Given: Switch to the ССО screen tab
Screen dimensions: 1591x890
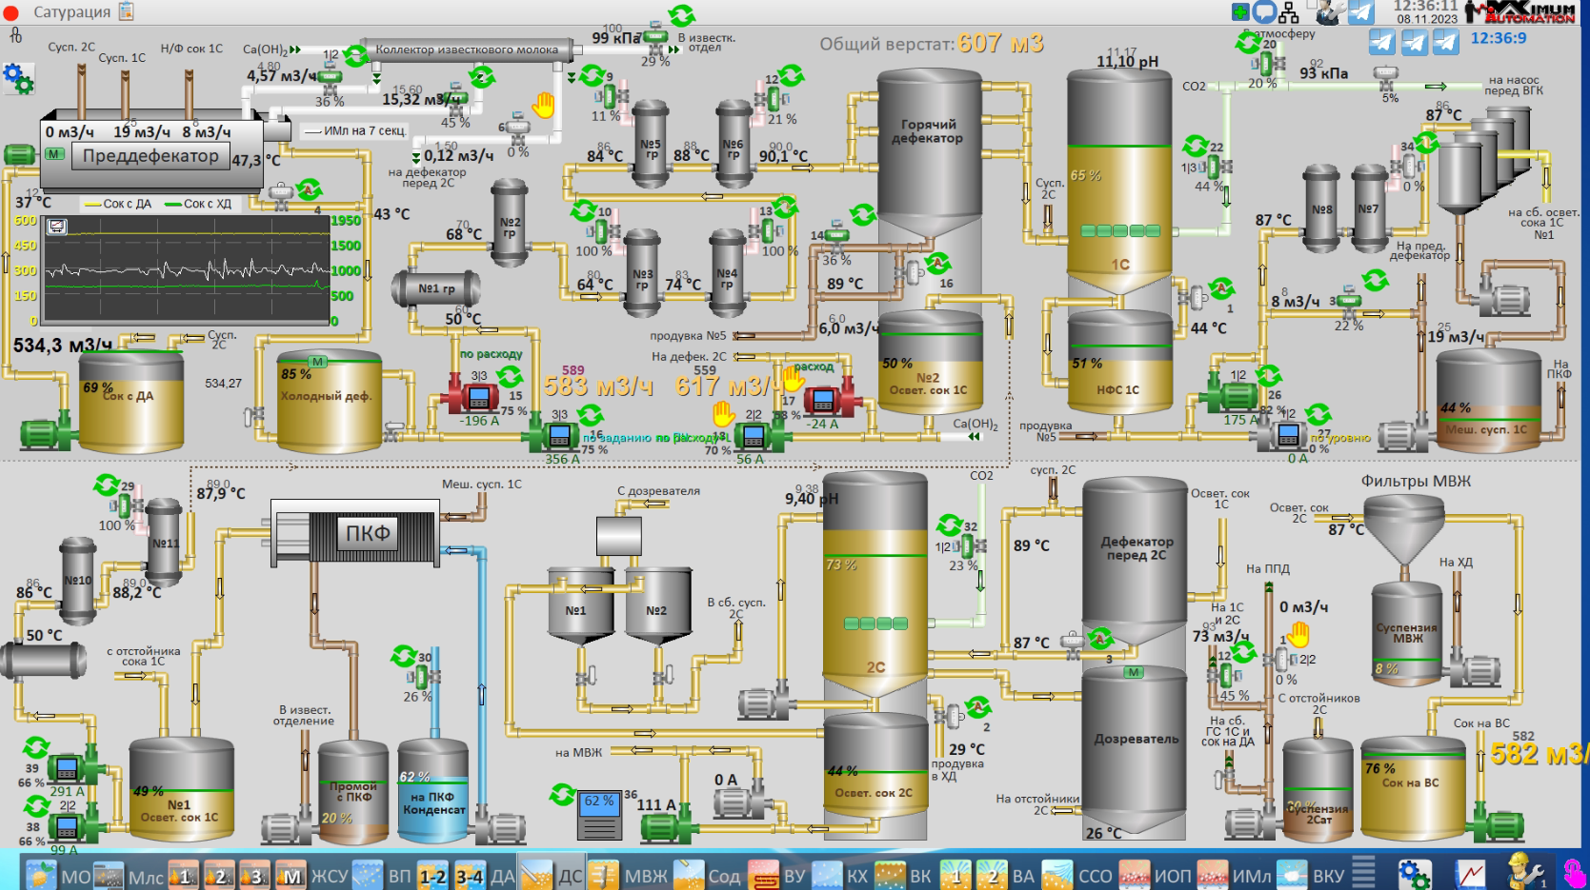Looking at the screenshot, I should (x=1095, y=876).
